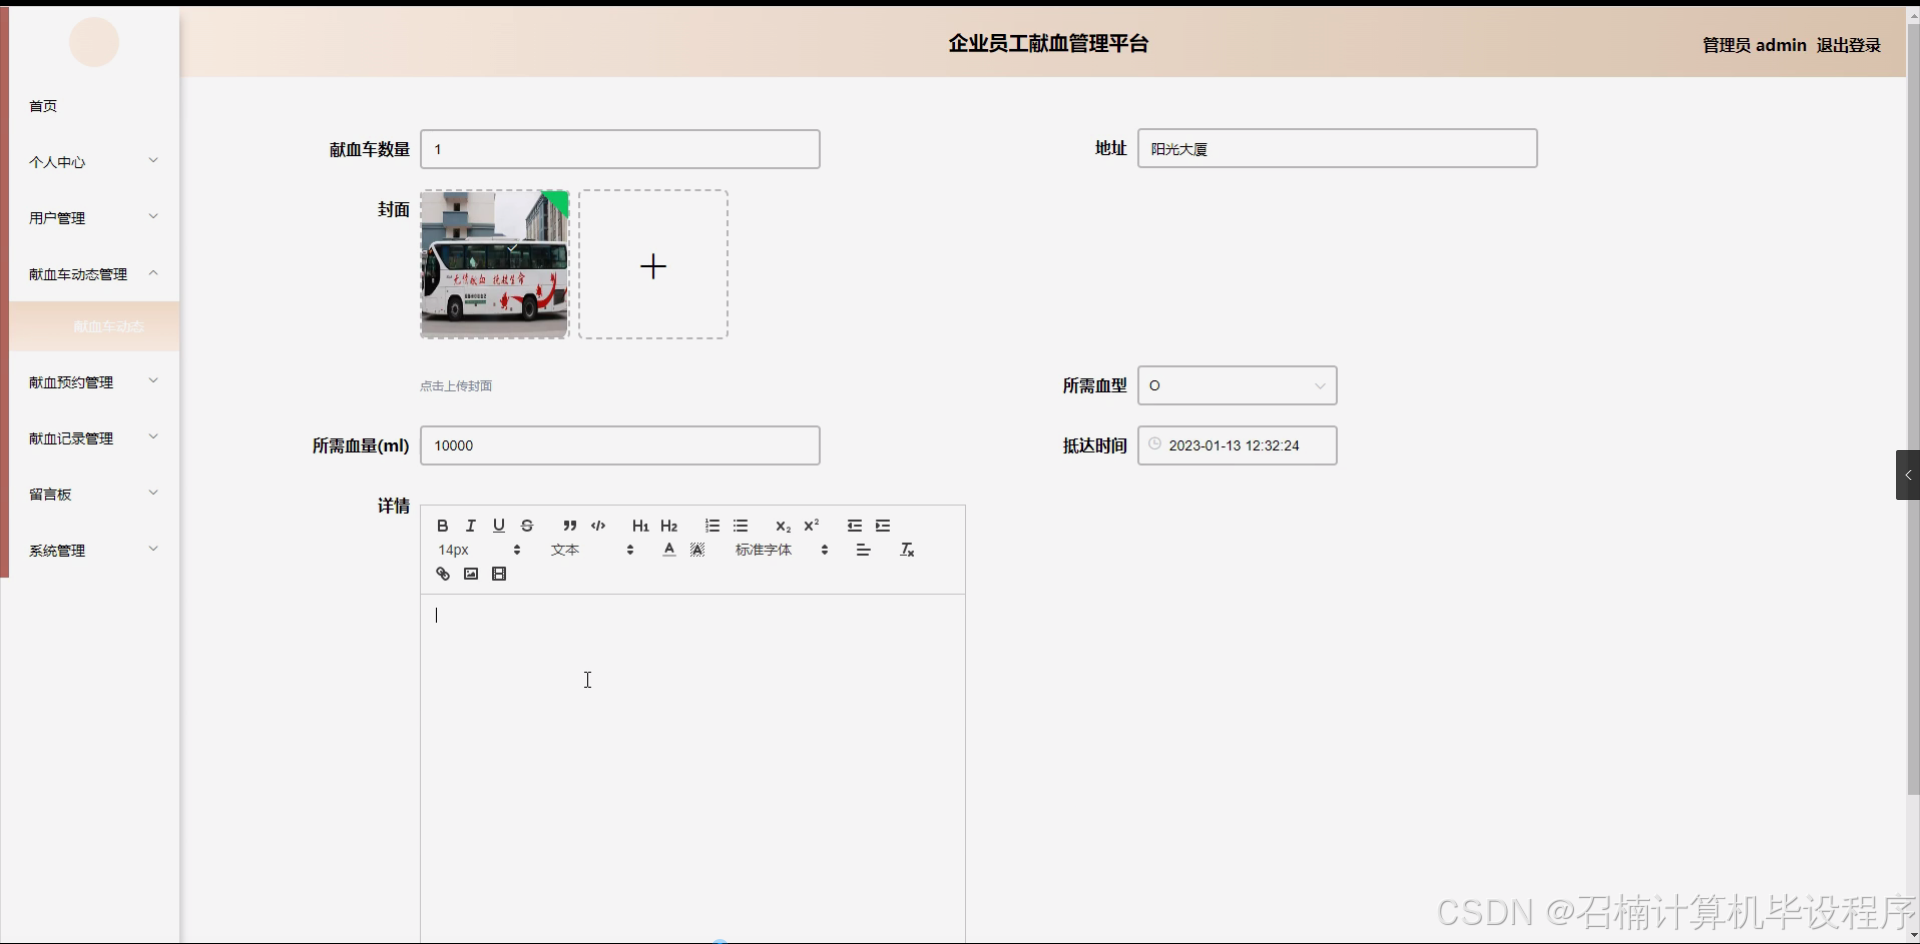1920x944 pixels.
Task: Open the text background color picker
Action: pyautogui.click(x=698, y=550)
